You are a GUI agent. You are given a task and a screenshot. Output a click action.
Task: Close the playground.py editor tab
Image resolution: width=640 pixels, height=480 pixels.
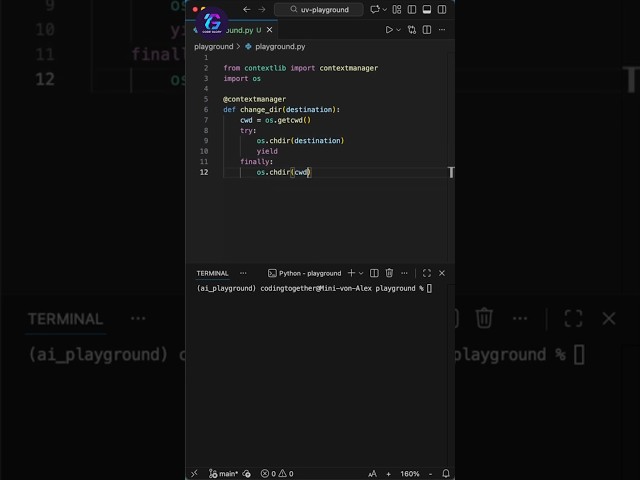point(269,30)
